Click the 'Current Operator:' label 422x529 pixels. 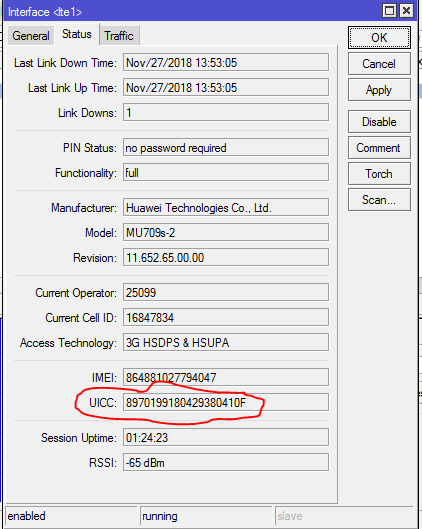click(x=76, y=293)
